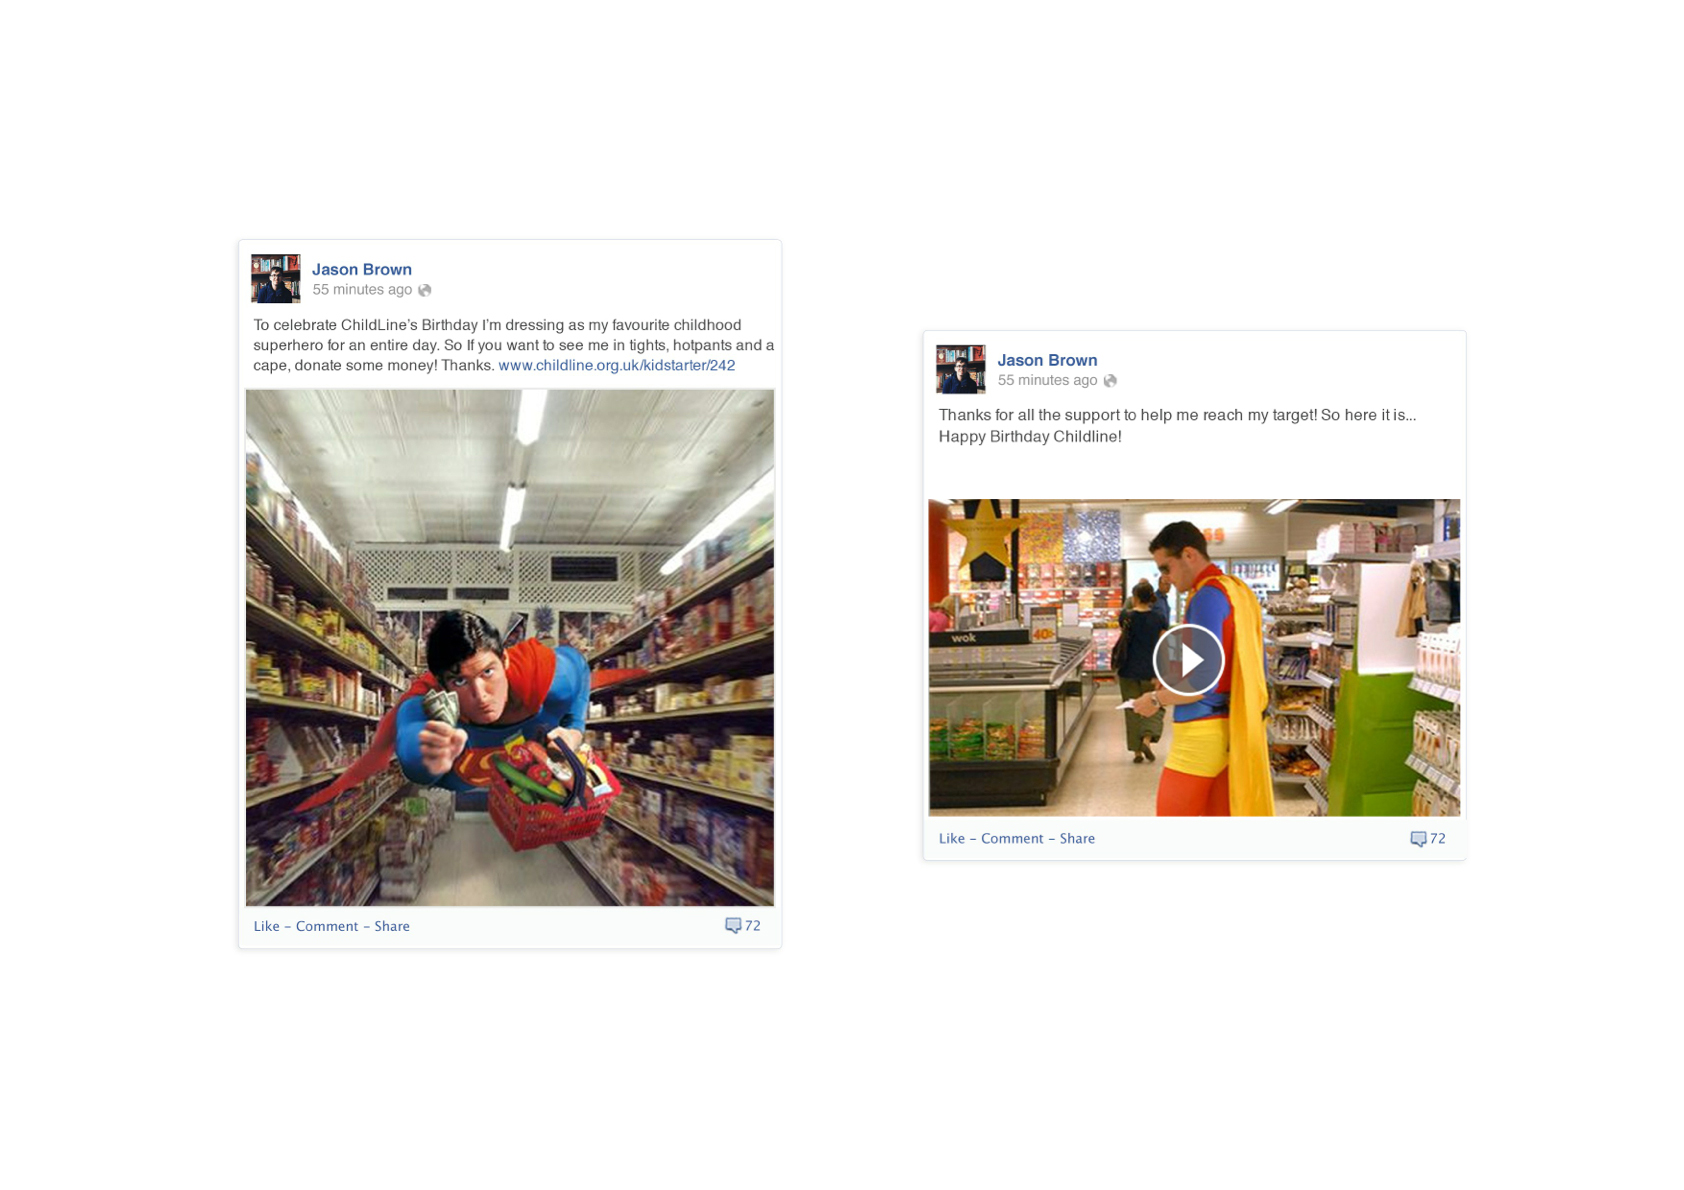The height and width of the screenshot is (1190, 1684).
Task: Open comment bubble icon on left post
Action: point(733,926)
